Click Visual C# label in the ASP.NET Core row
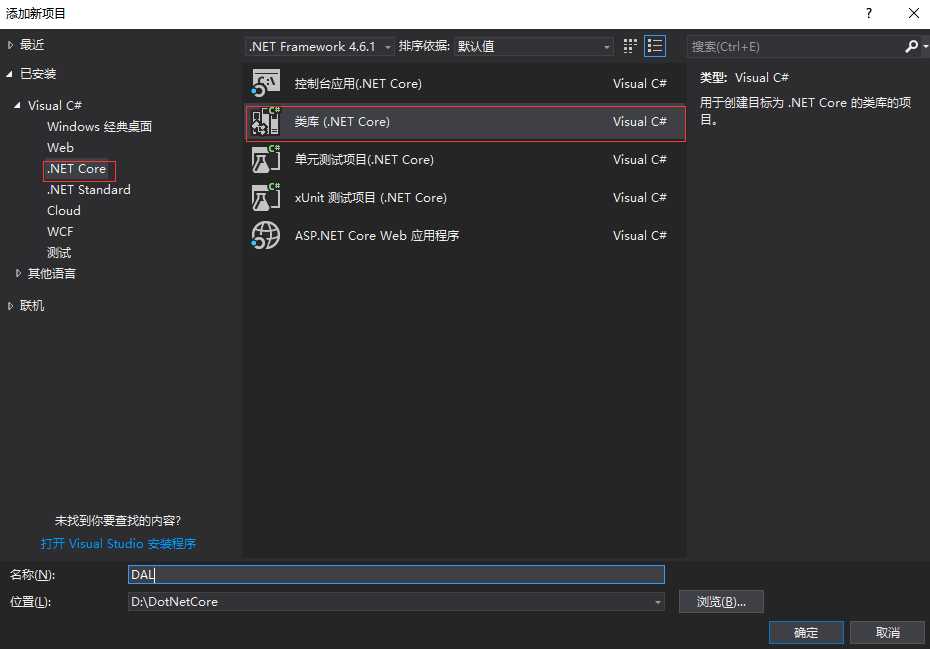930x649 pixels. coord(640,236)
